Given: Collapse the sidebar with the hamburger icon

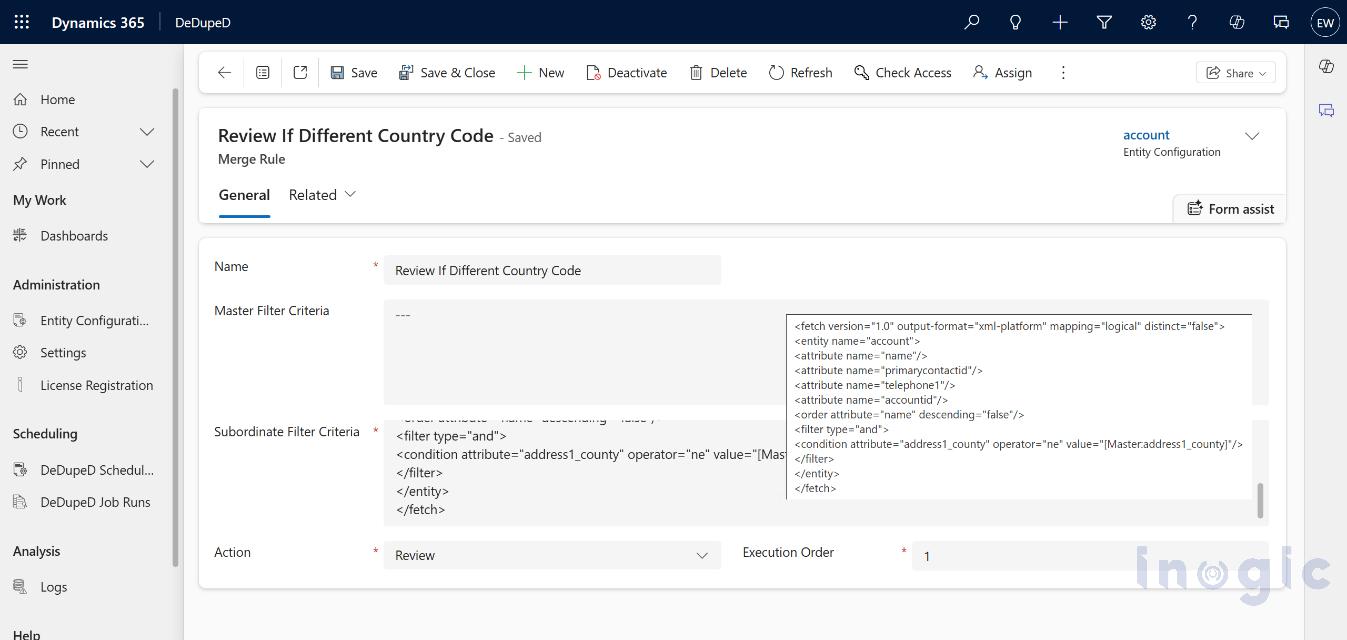Looking at the screenshot, I should click(x=20, y=63).
